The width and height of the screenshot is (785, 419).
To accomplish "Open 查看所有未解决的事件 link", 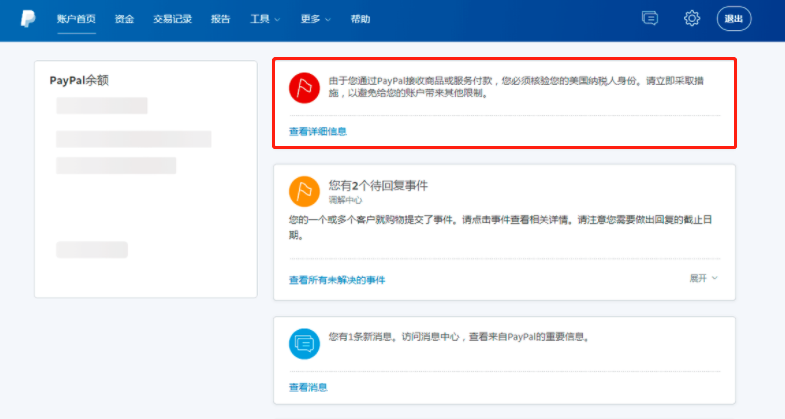I will click(337, 280).
